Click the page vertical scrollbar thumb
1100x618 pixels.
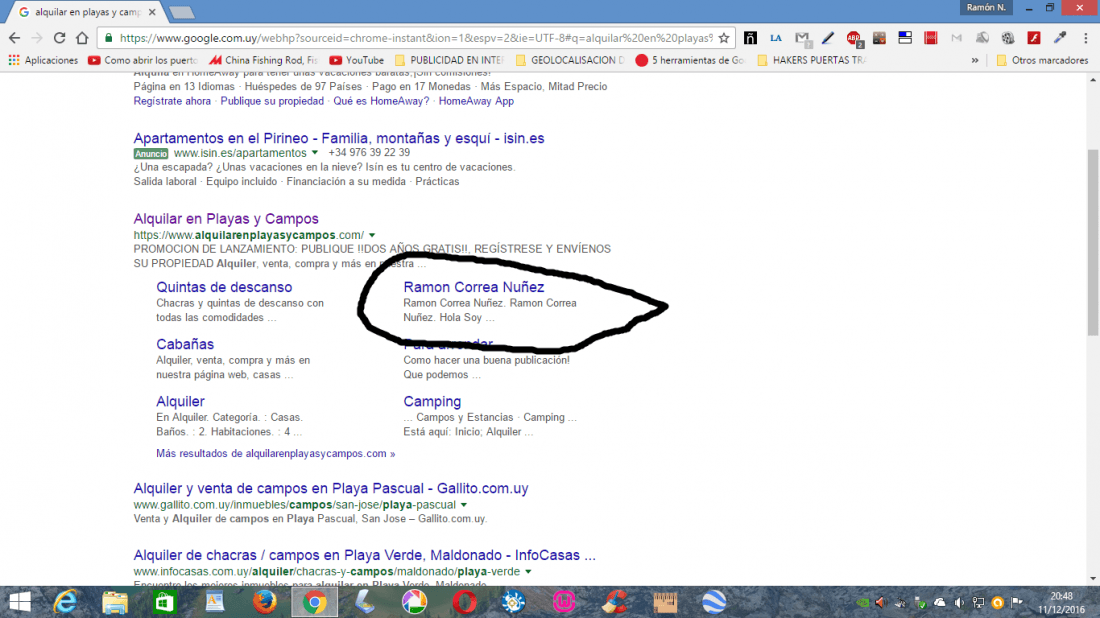1093,243
